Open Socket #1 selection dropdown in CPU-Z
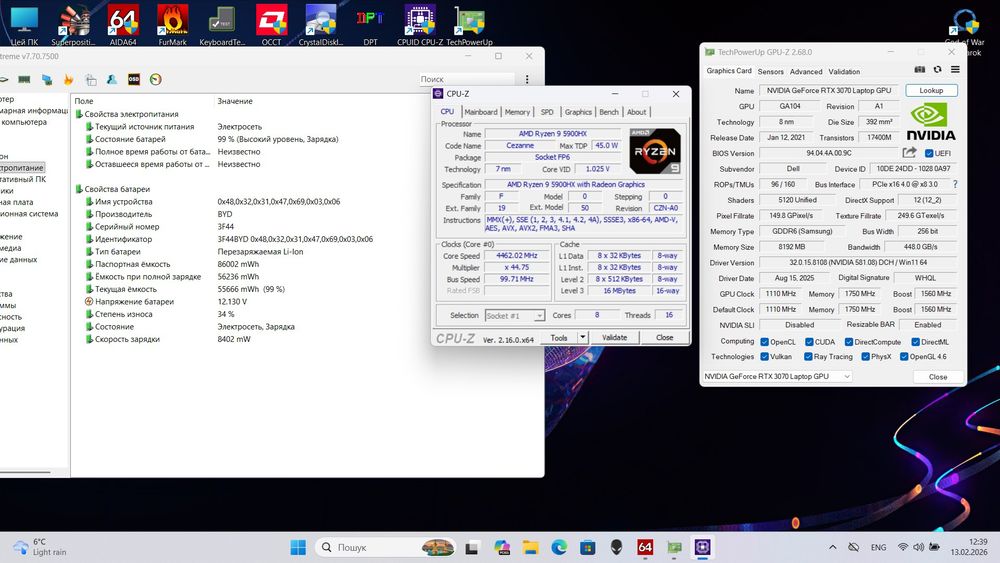The height and width of the screenshot is (563, 1000). (515, 316)
